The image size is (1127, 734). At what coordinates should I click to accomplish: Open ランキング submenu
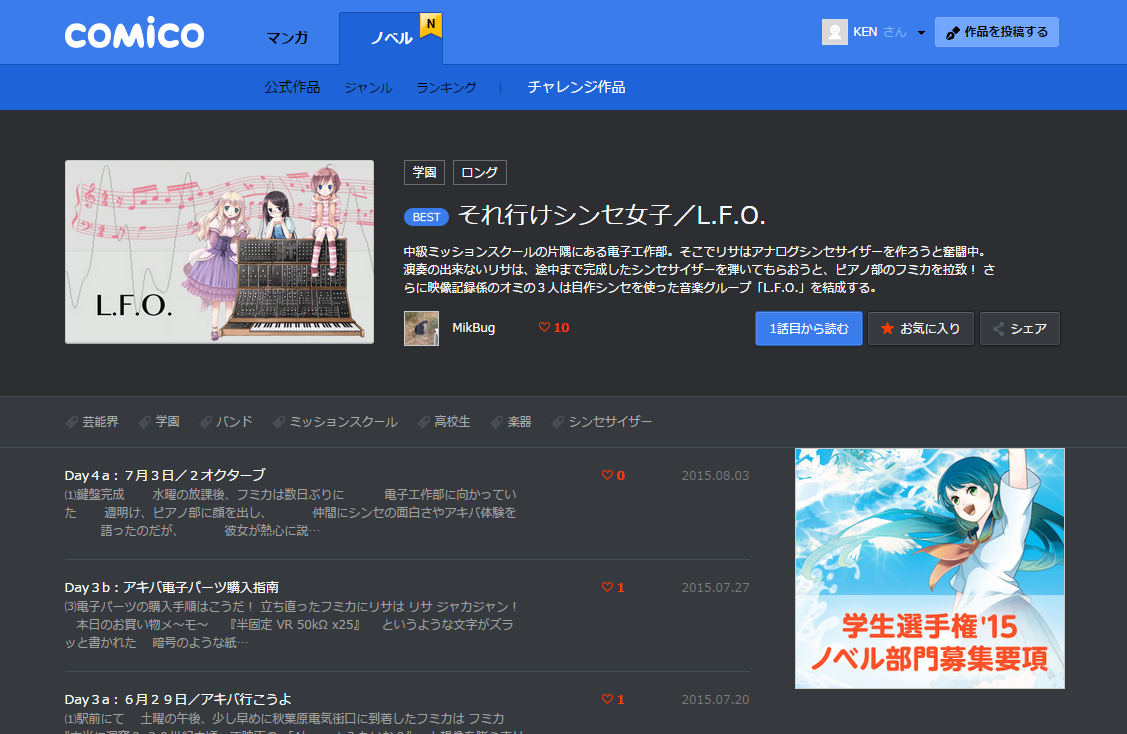(x=446, y=88)
